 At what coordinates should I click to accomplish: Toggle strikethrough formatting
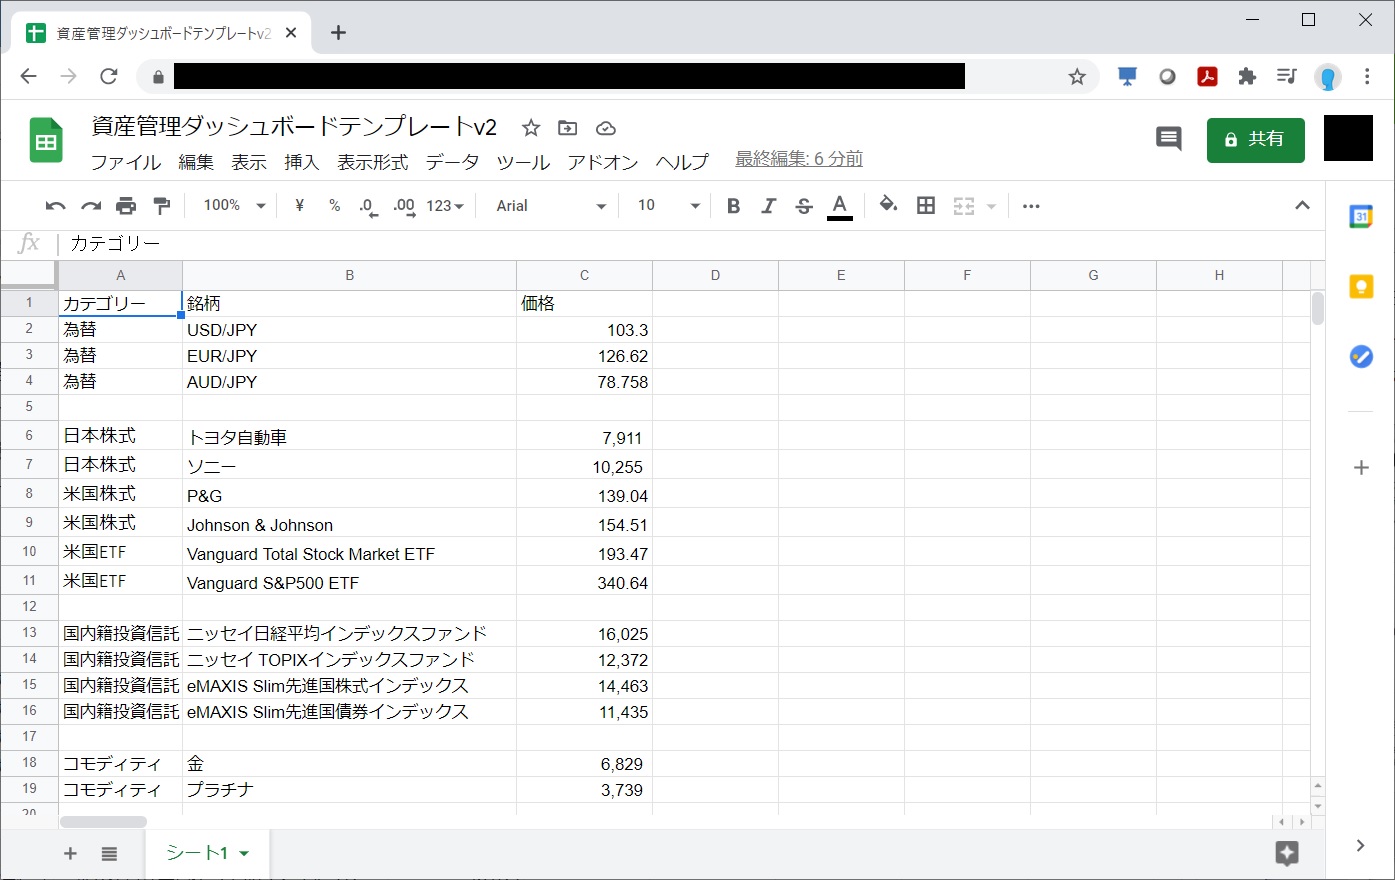pyautogui.click(x=803, y=205)
